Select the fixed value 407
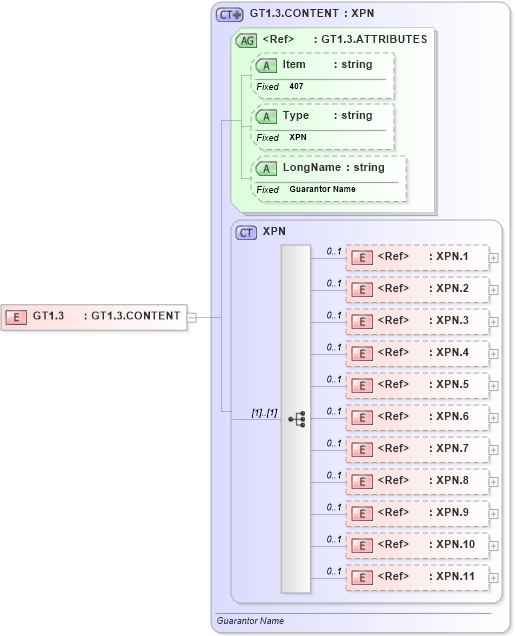This screenshot has width=515, height=636. [296, 86]
